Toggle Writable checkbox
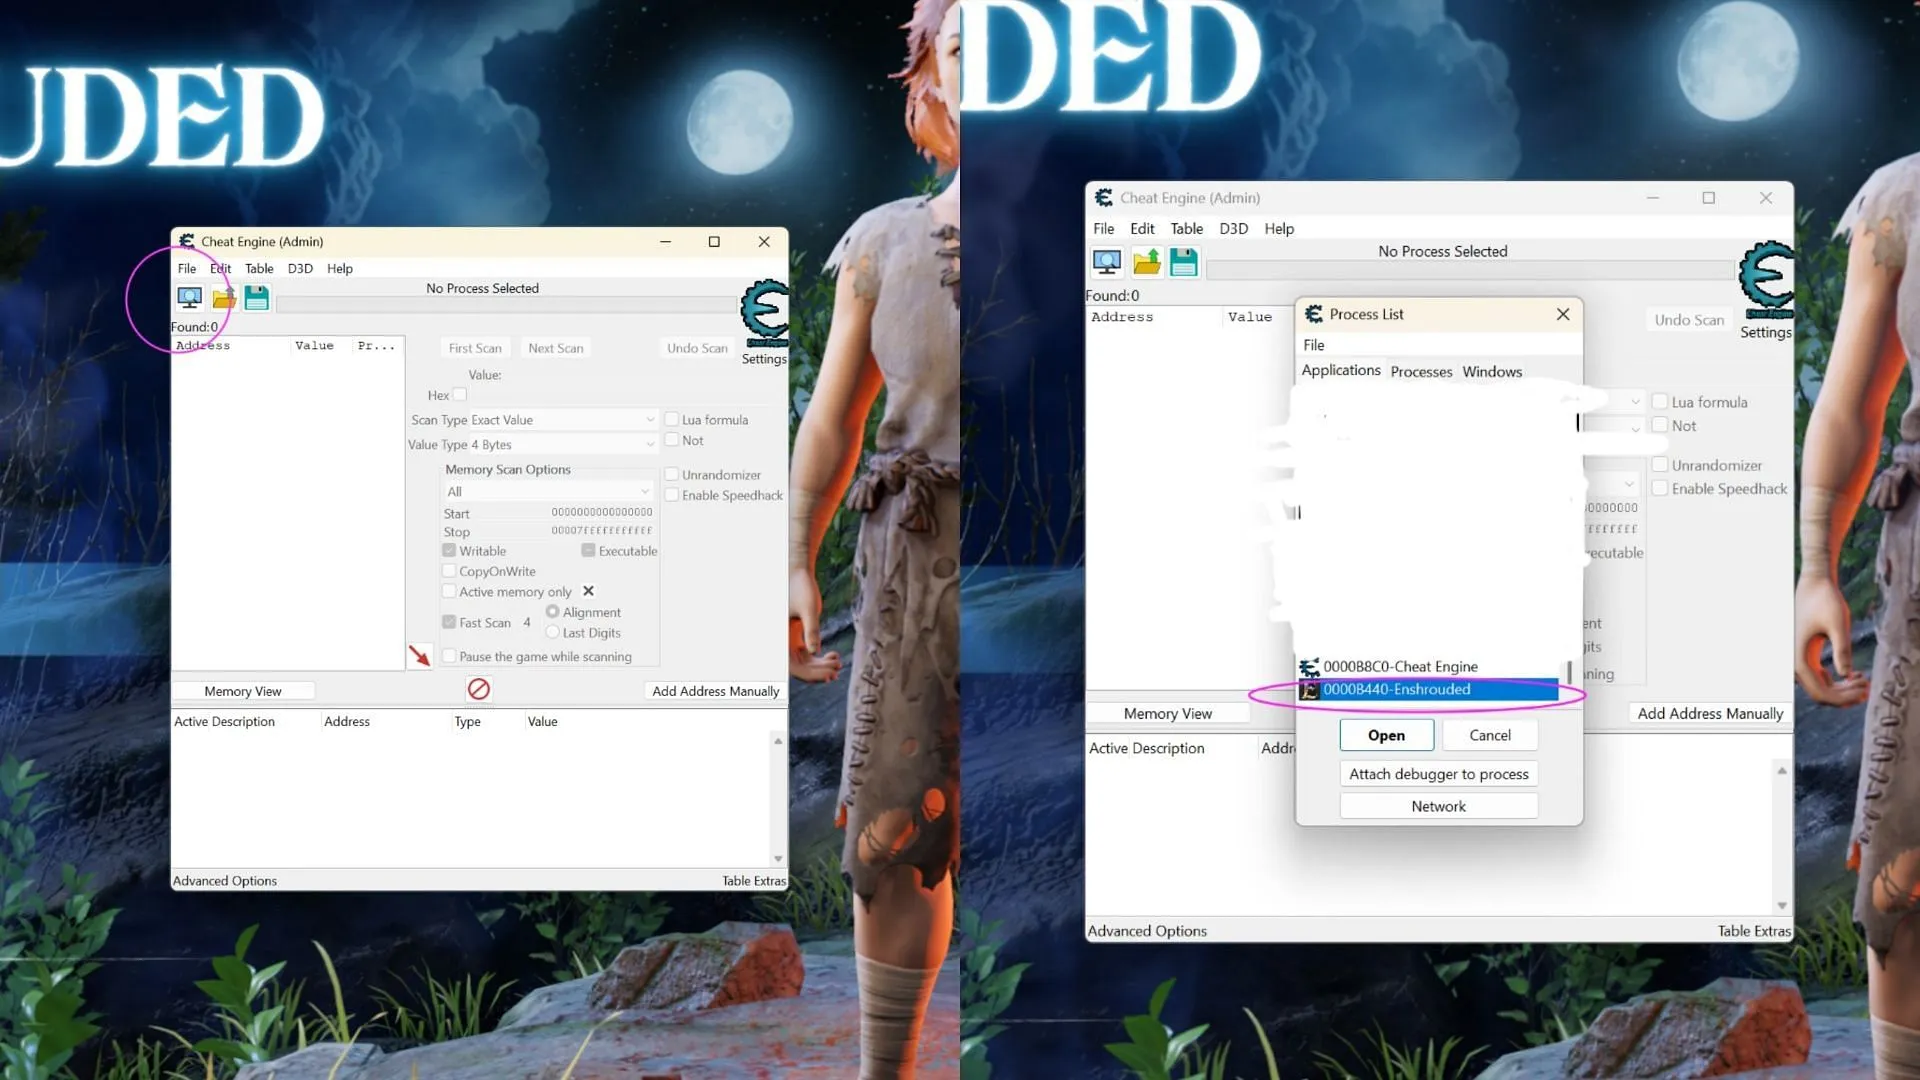 pos(449,551)
